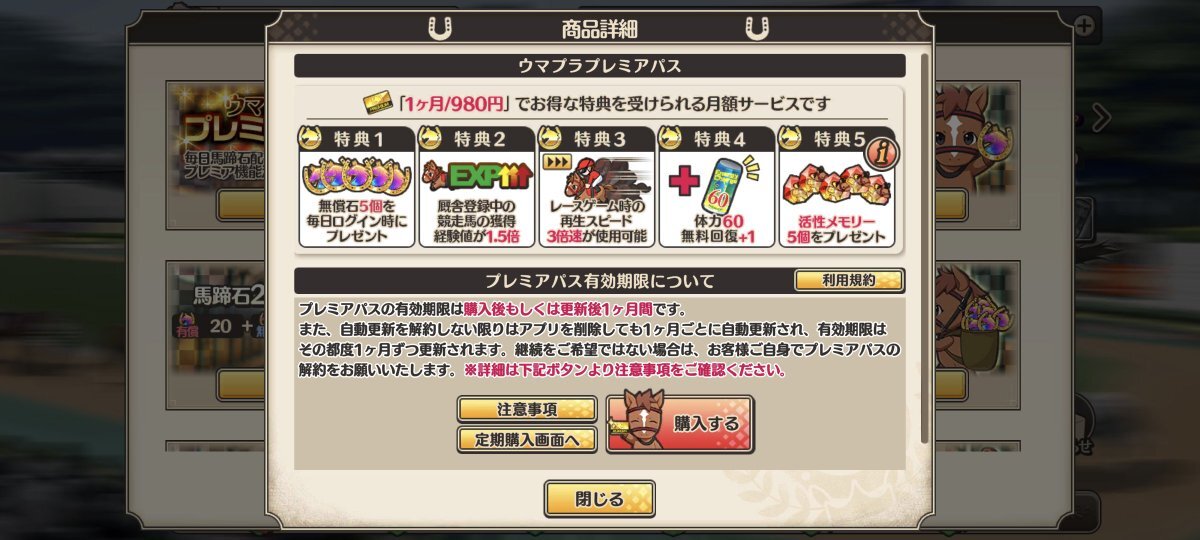Tap the golden pass ticket icon
1200x540 pixels.
click(378, 102)
